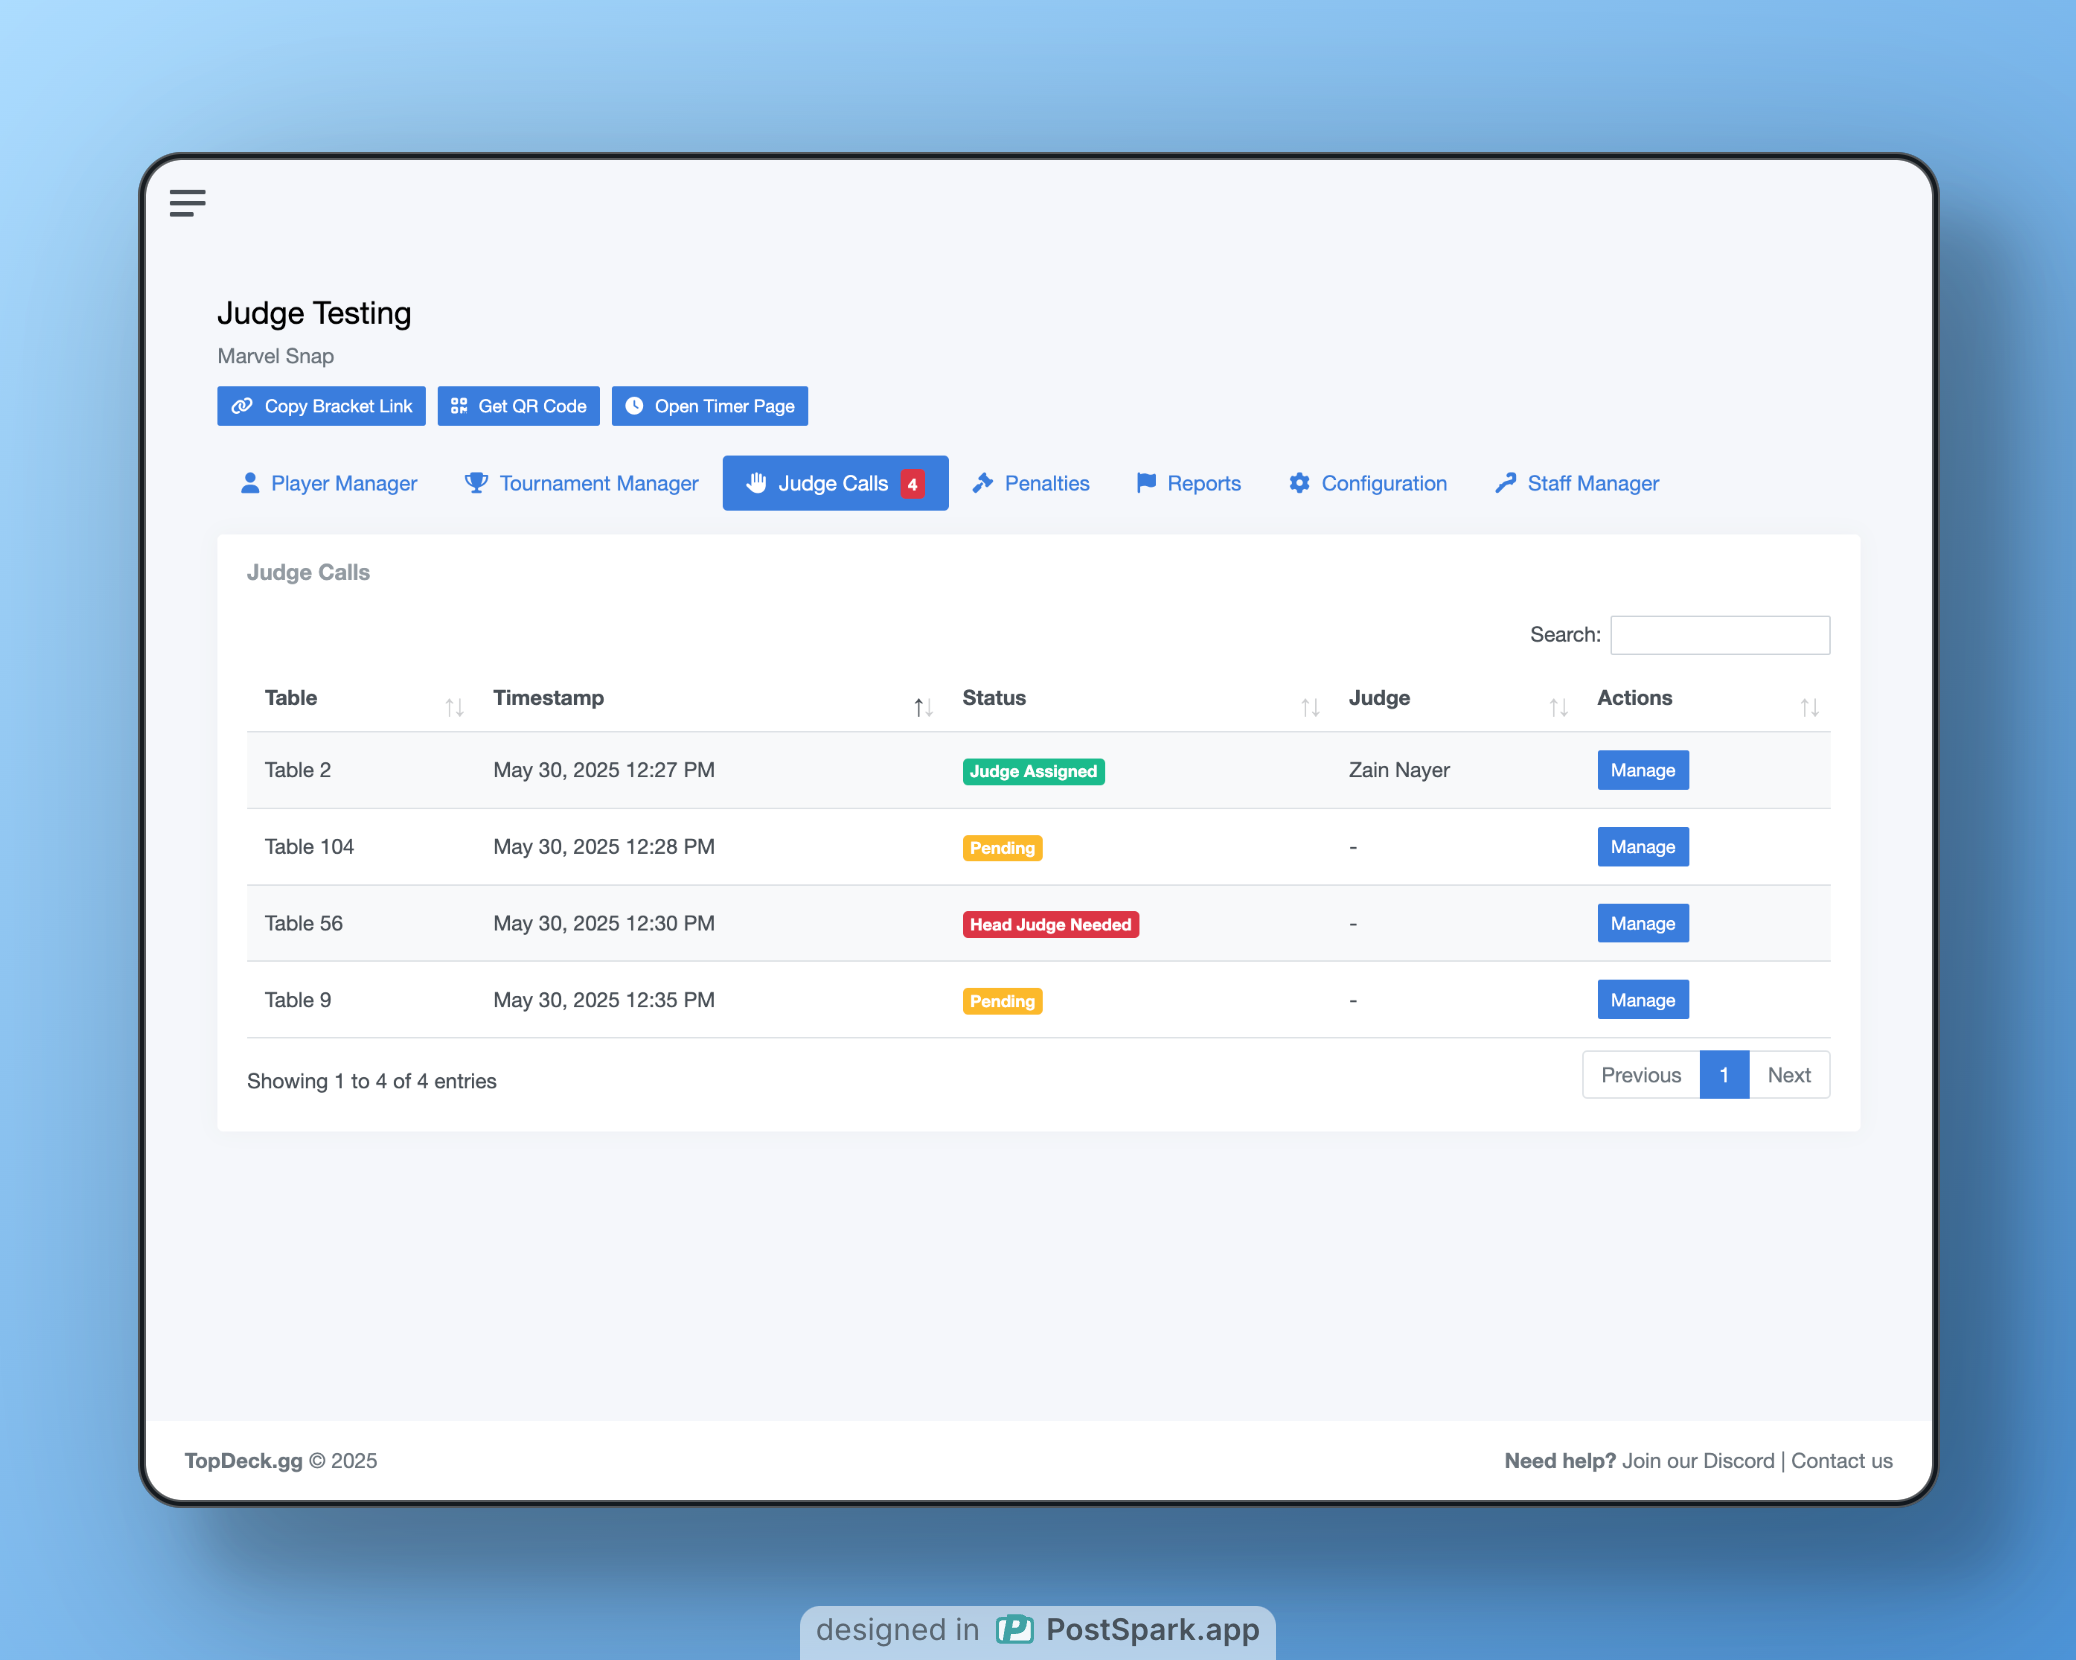Switch to the Player Manager tab
This screenshot has width=2076, height=1660.
329,484
